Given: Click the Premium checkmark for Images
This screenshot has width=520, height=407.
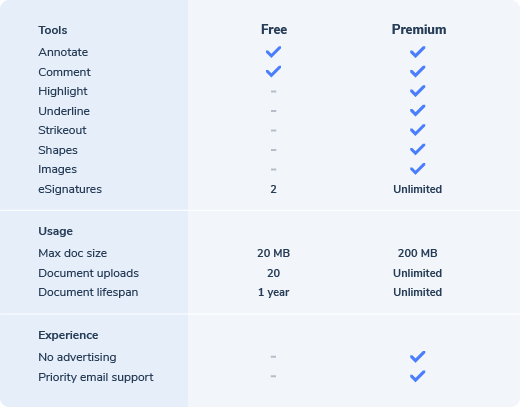Looking at the screenshot, I should (x=417, y=169).
